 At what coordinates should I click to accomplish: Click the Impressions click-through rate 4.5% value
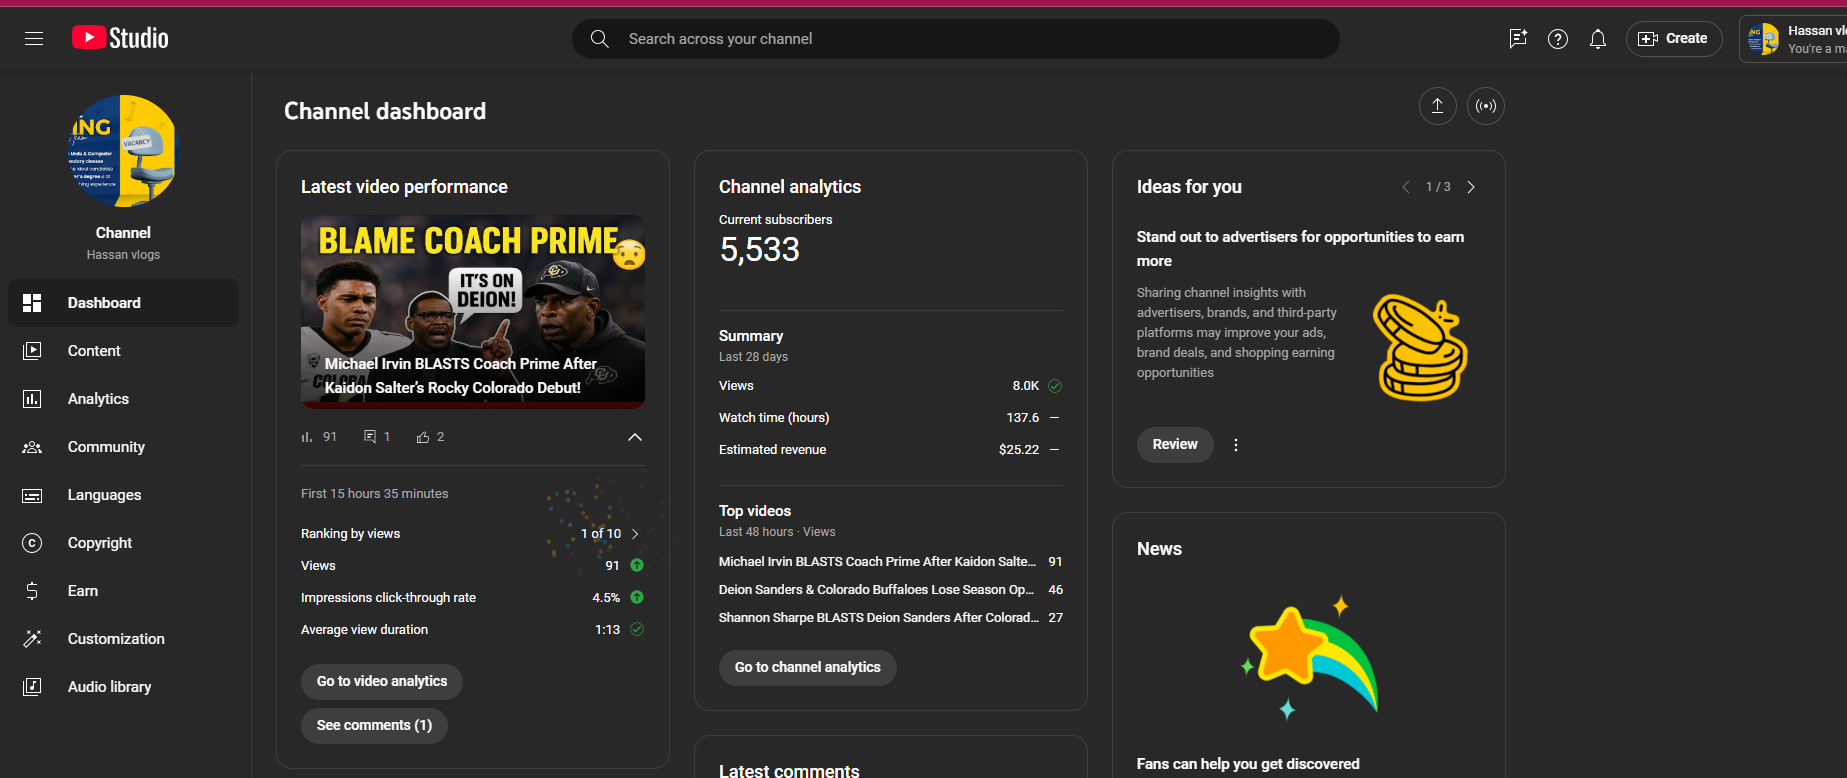(x=606, y=598)
